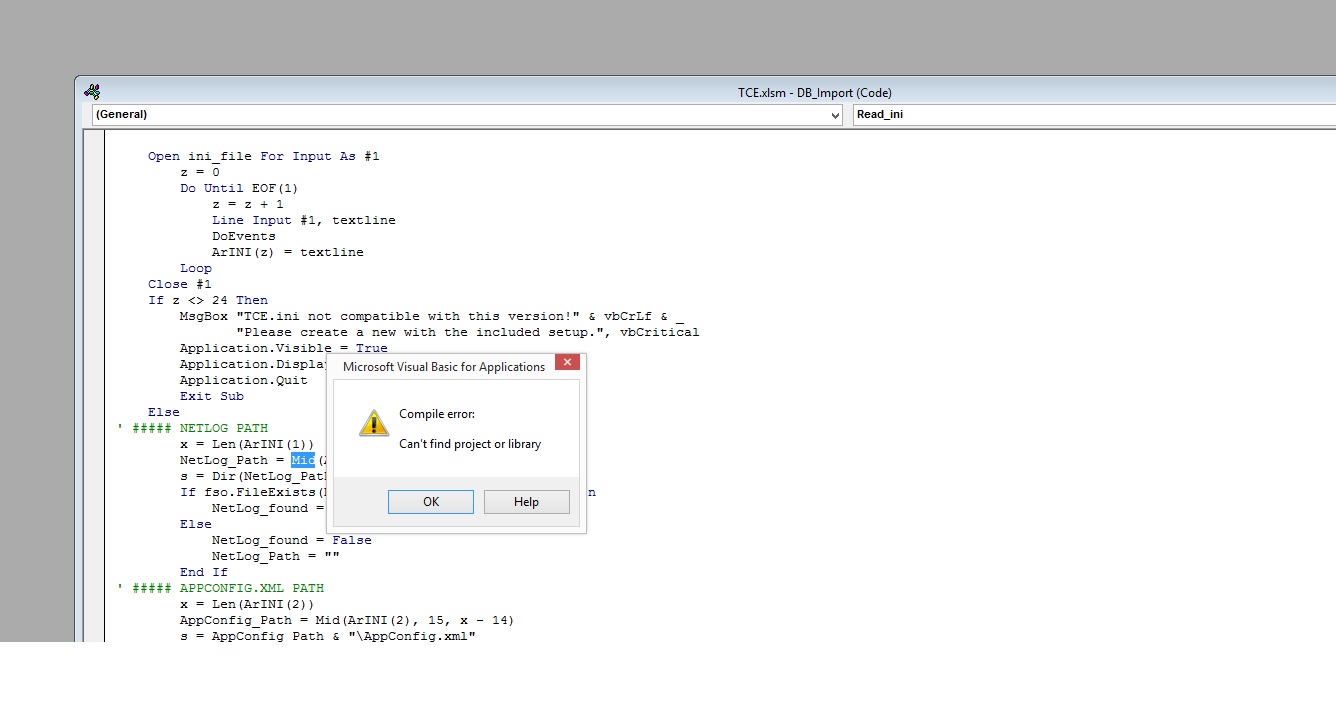
Task: Click the code window margin indicator bar
Action: point(94,385)
